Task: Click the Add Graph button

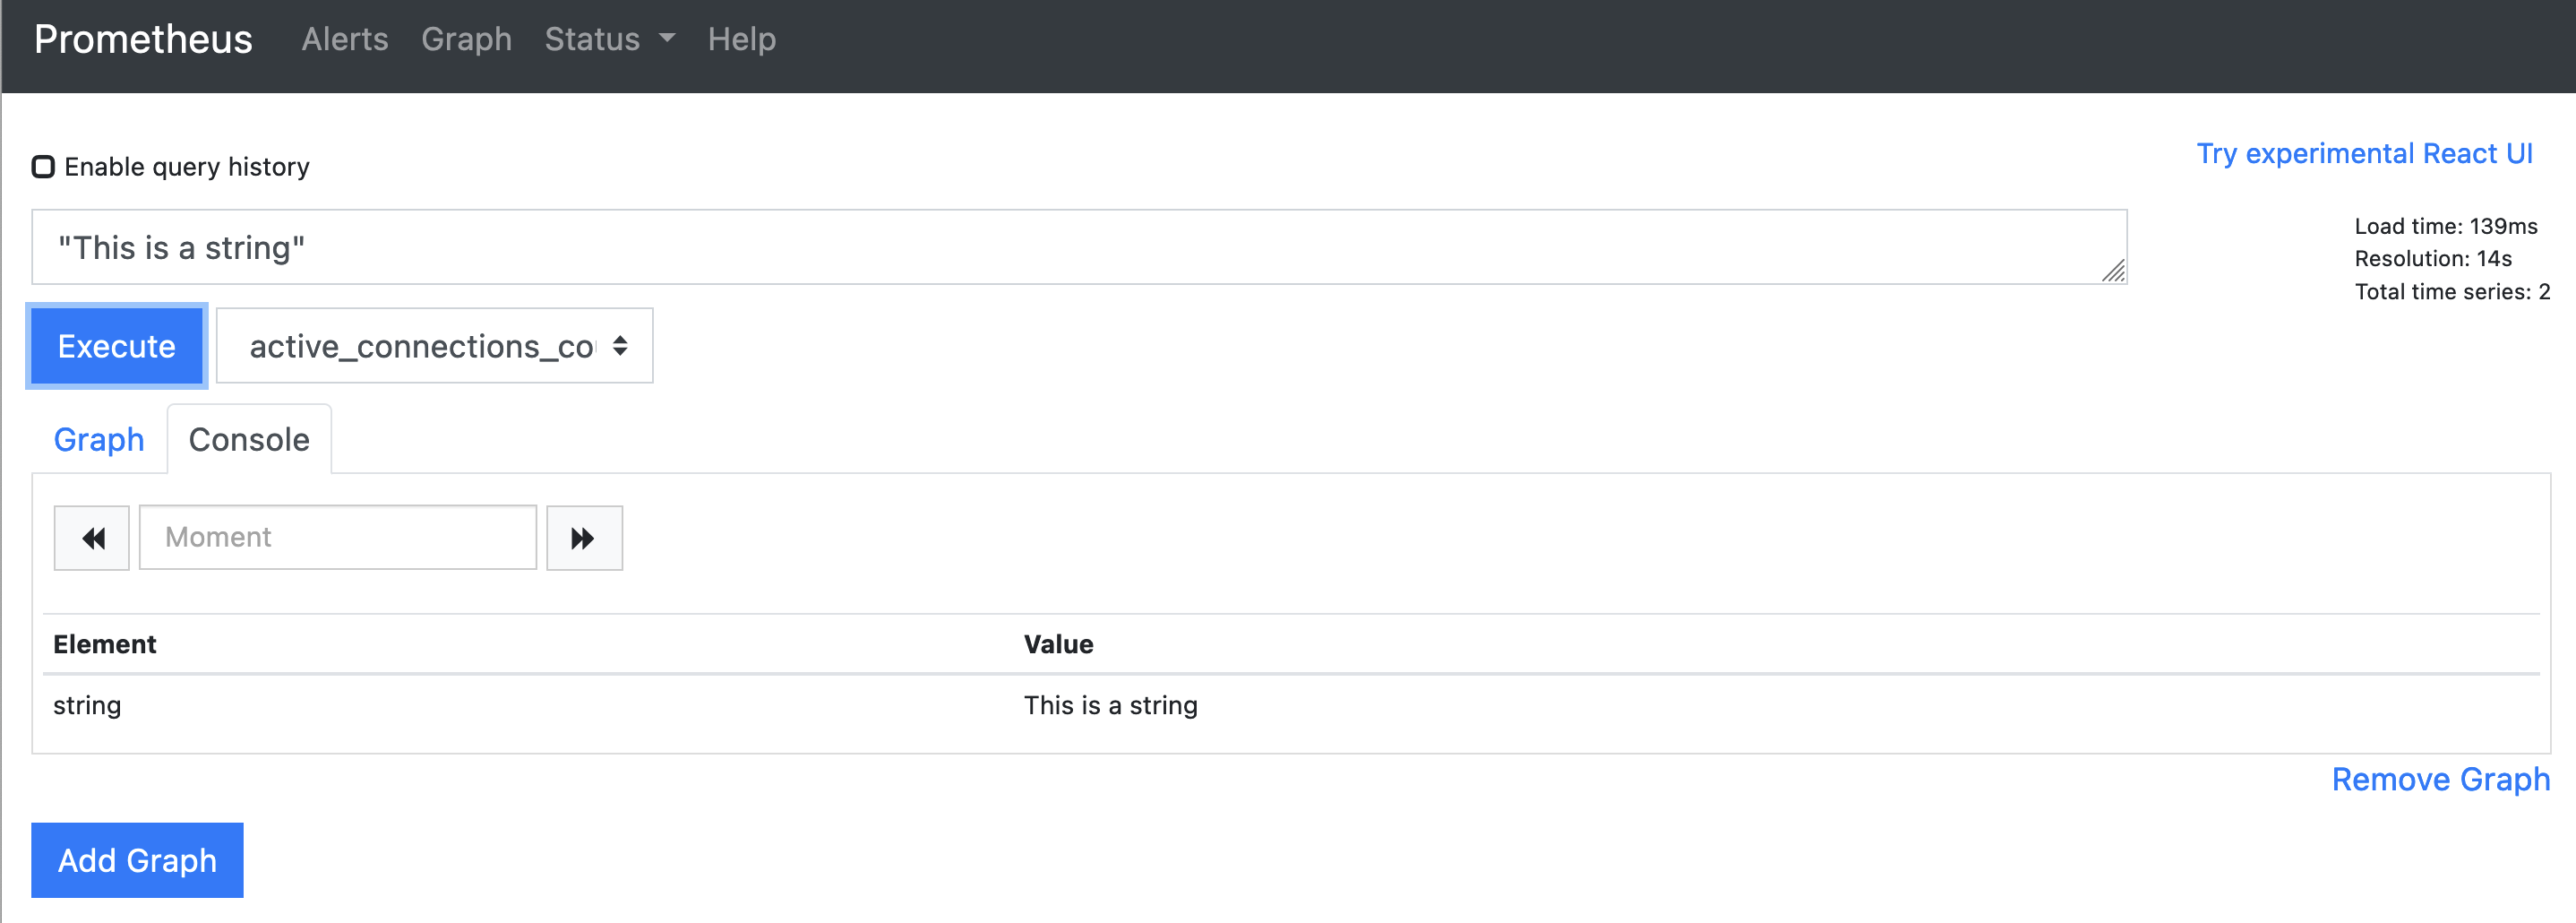Action: click(x=138, y=860)
